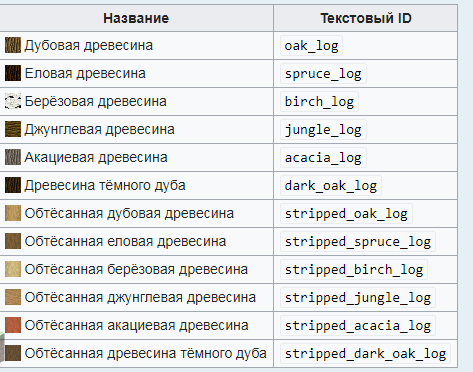
Task: Select the stripped_spruce_log ID code
Action: point(358,242)
